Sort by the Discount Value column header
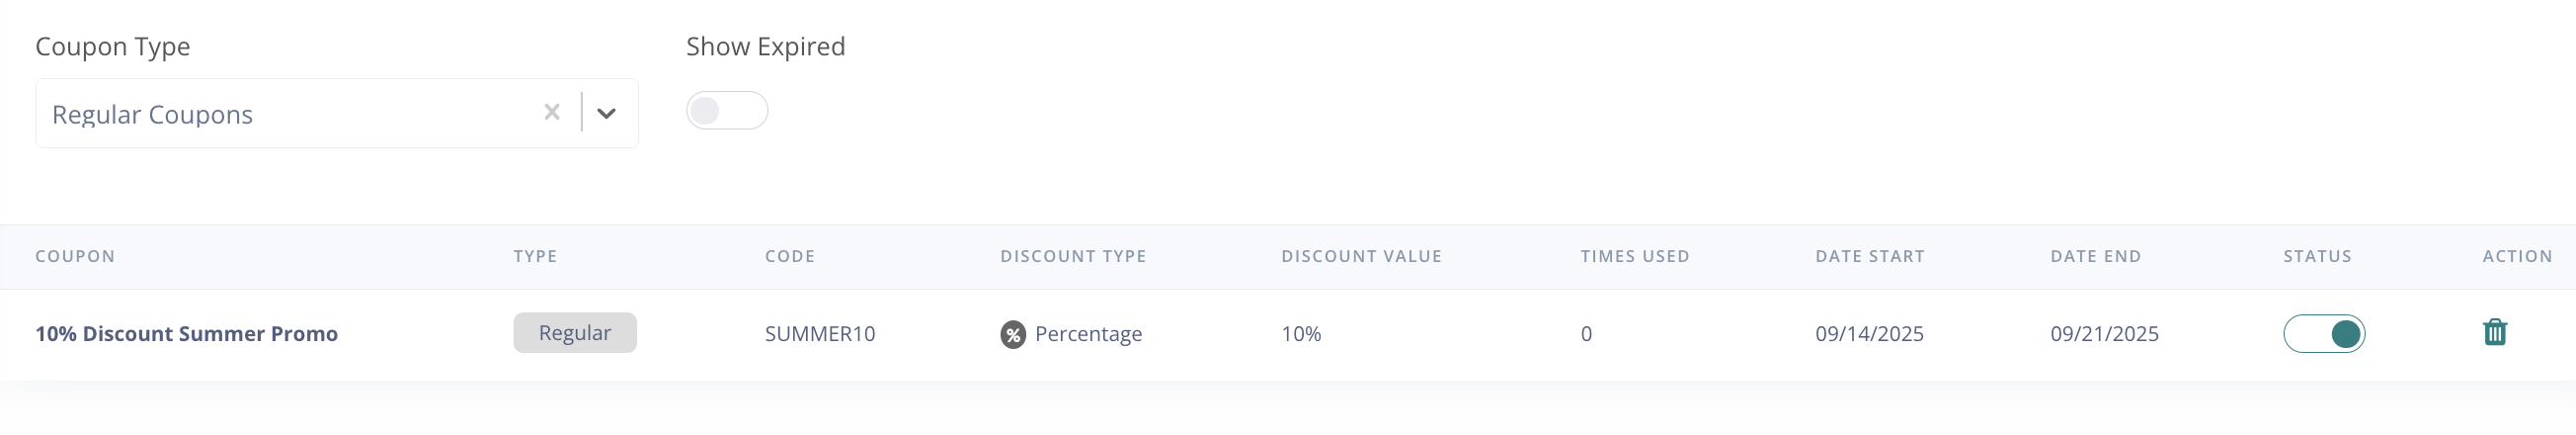The height and width of the screenshot is (435, 2576). [x=1361, y=256]
